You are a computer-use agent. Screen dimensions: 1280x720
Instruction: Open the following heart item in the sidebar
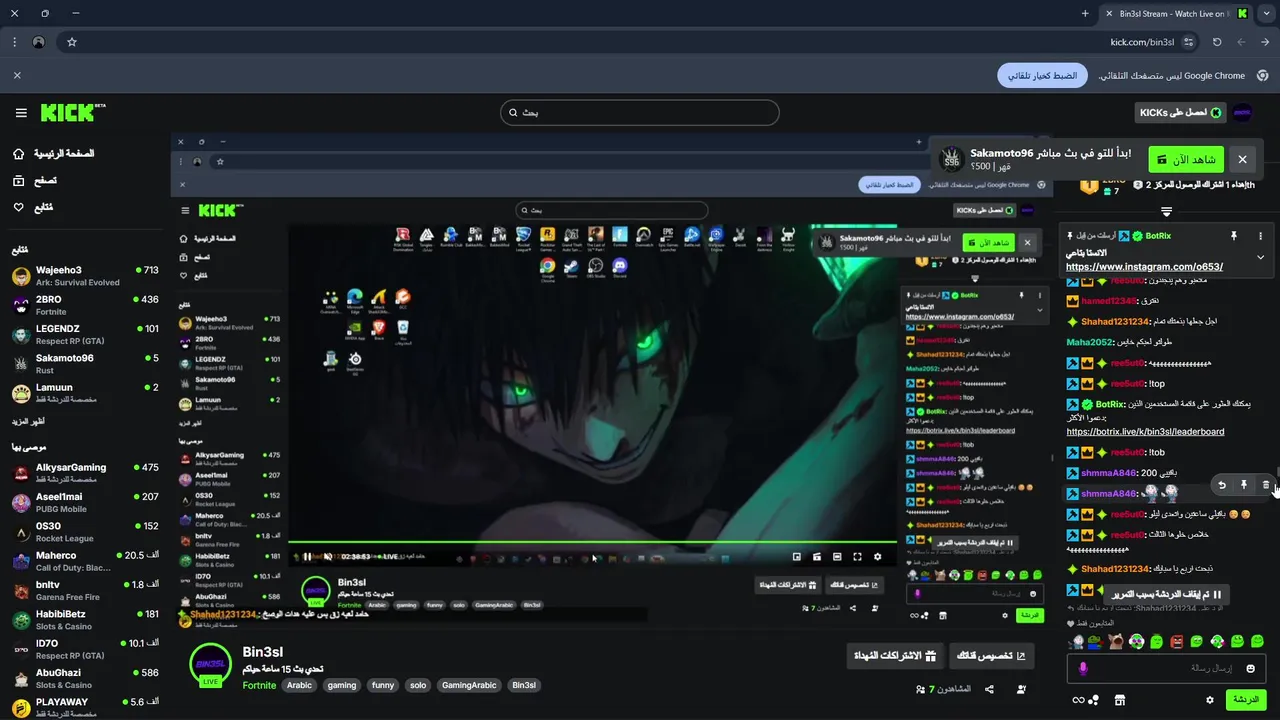[33, 207]
